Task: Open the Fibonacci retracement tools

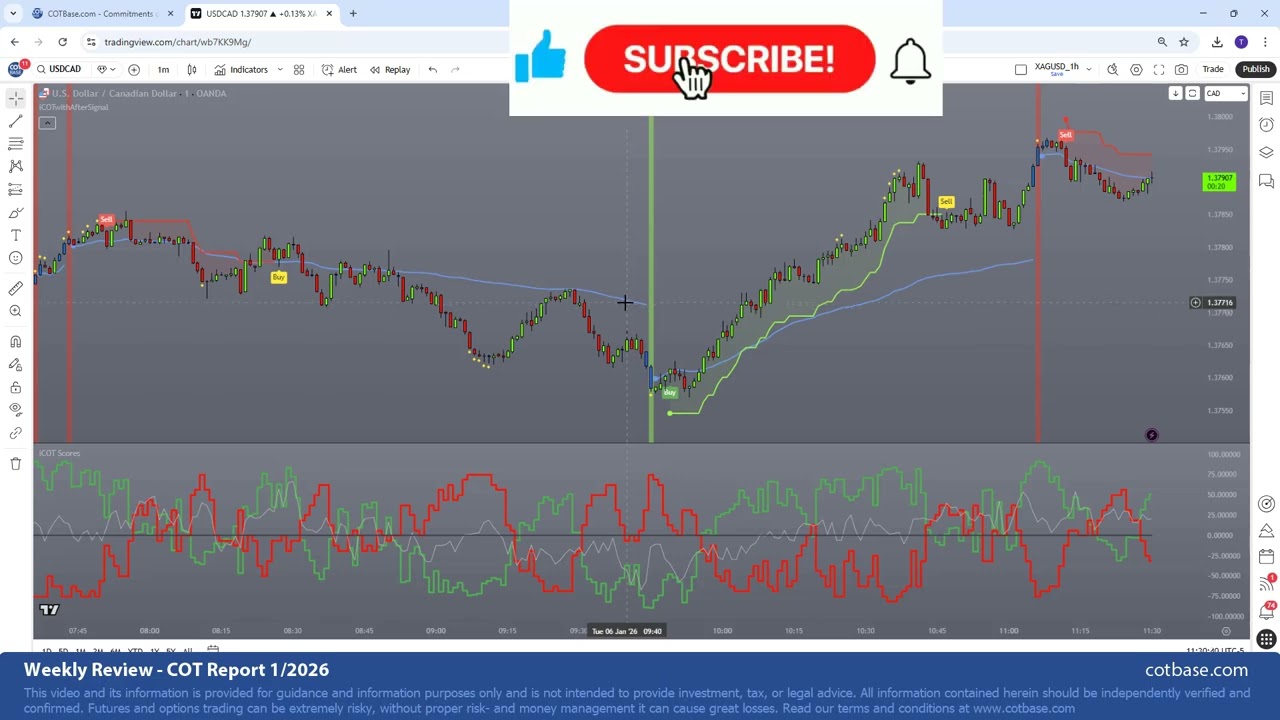Action: click(16, 144)
